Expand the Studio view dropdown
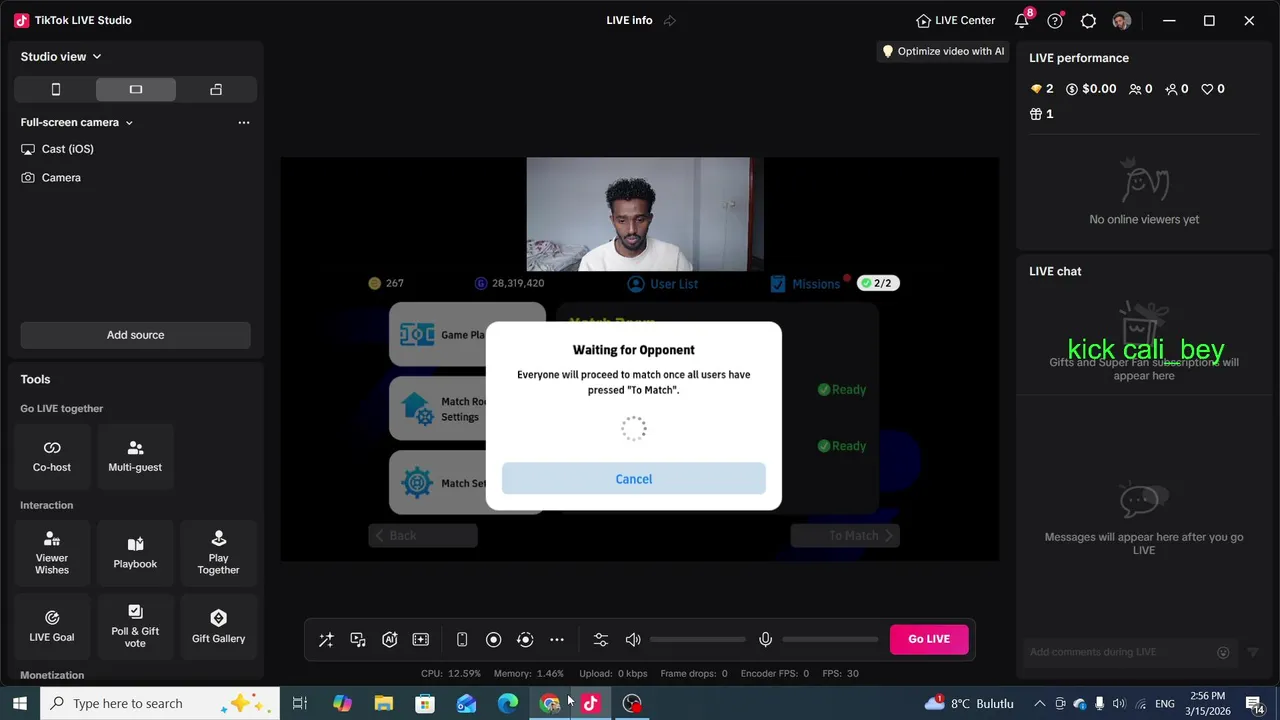Image resolution: width=1280 pixels, height=720 pixels. click(61, 57)
